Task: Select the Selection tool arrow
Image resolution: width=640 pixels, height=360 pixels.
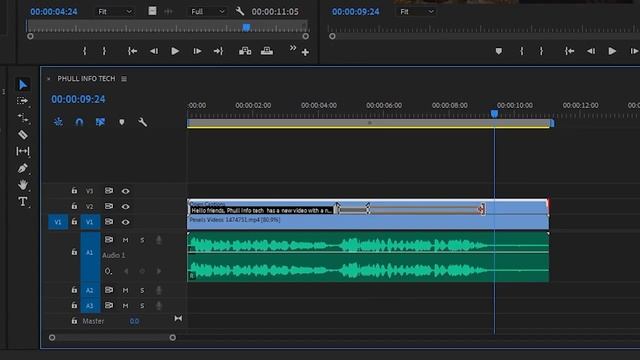Action: [23, 84]
